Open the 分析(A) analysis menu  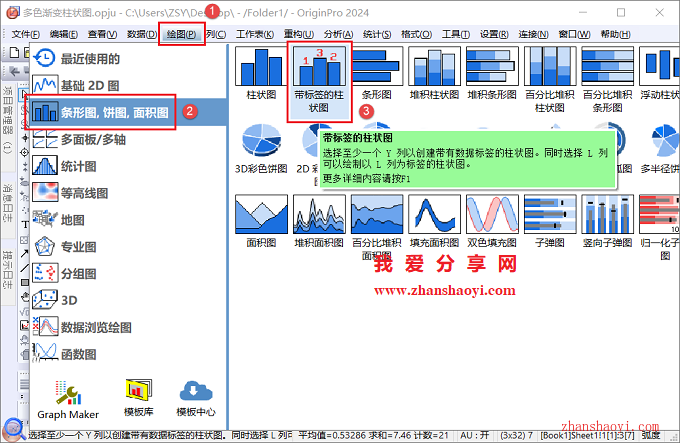pos(338,34)
